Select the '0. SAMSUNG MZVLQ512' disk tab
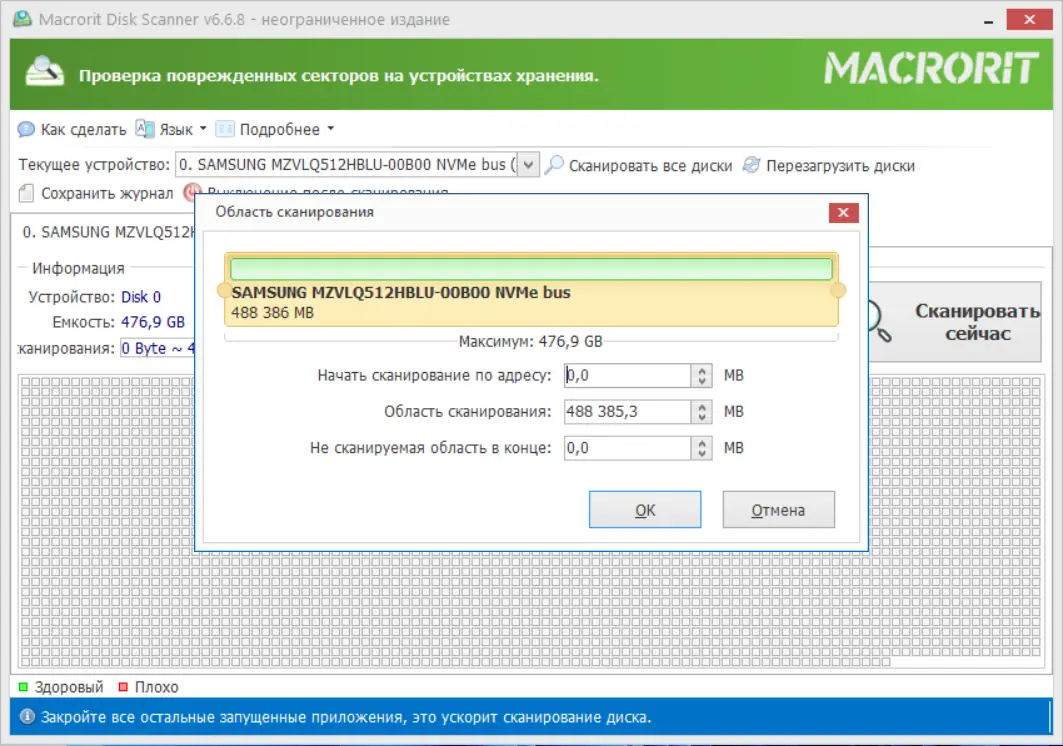Screen dimensions: 1063x746 (x=107, y=232)
